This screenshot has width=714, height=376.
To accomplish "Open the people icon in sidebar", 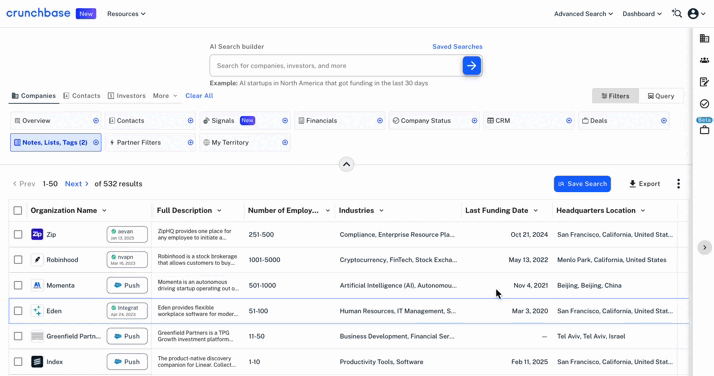I will pyautogui.click(x=704, y=60).
